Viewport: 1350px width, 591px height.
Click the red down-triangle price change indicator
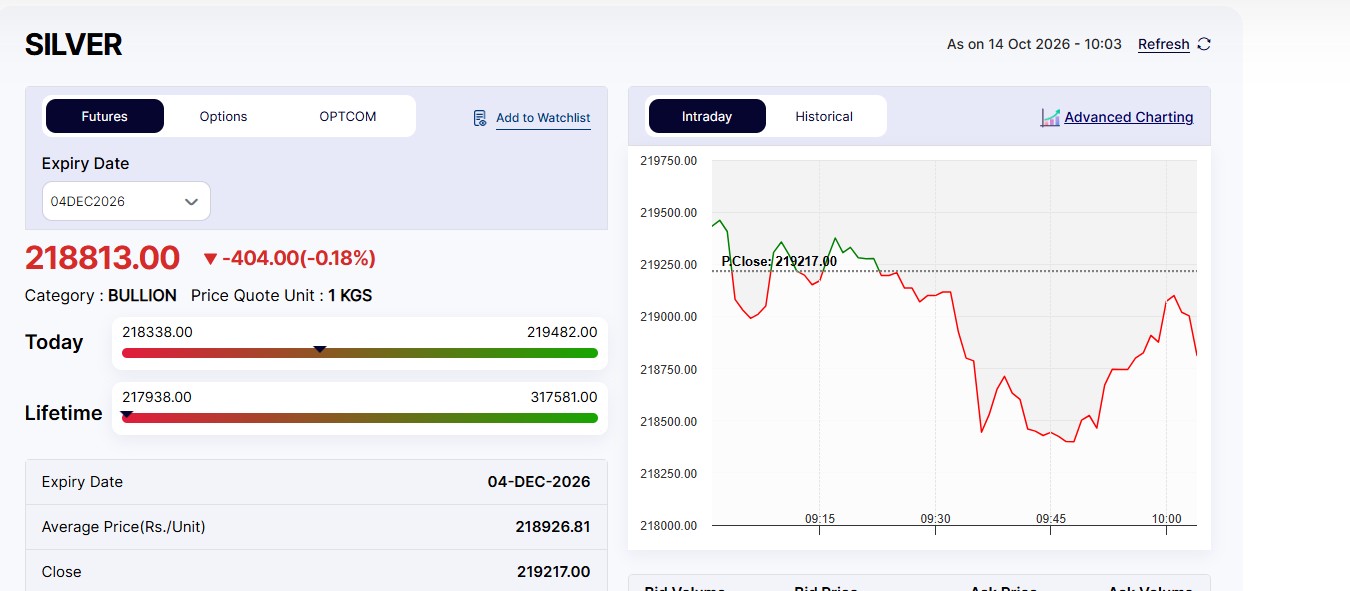(x=210, y=259)
